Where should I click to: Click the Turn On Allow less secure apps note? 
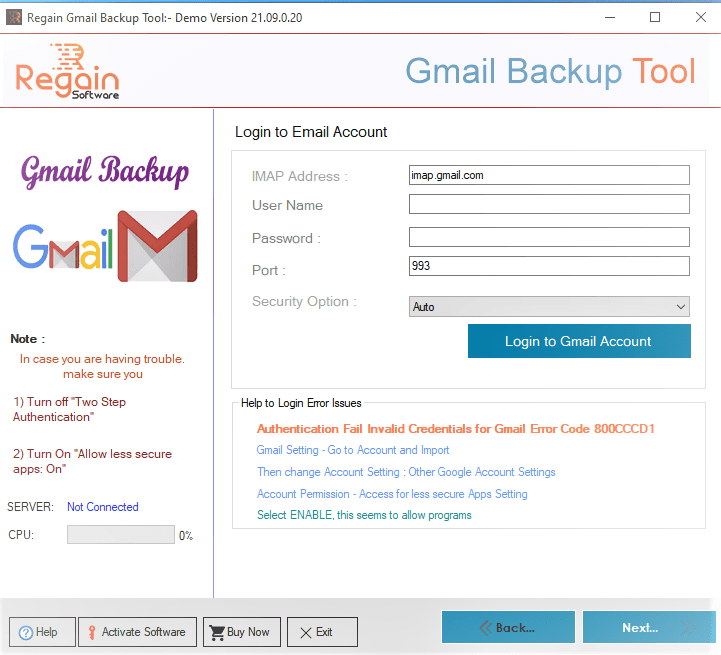click(92, 461)
